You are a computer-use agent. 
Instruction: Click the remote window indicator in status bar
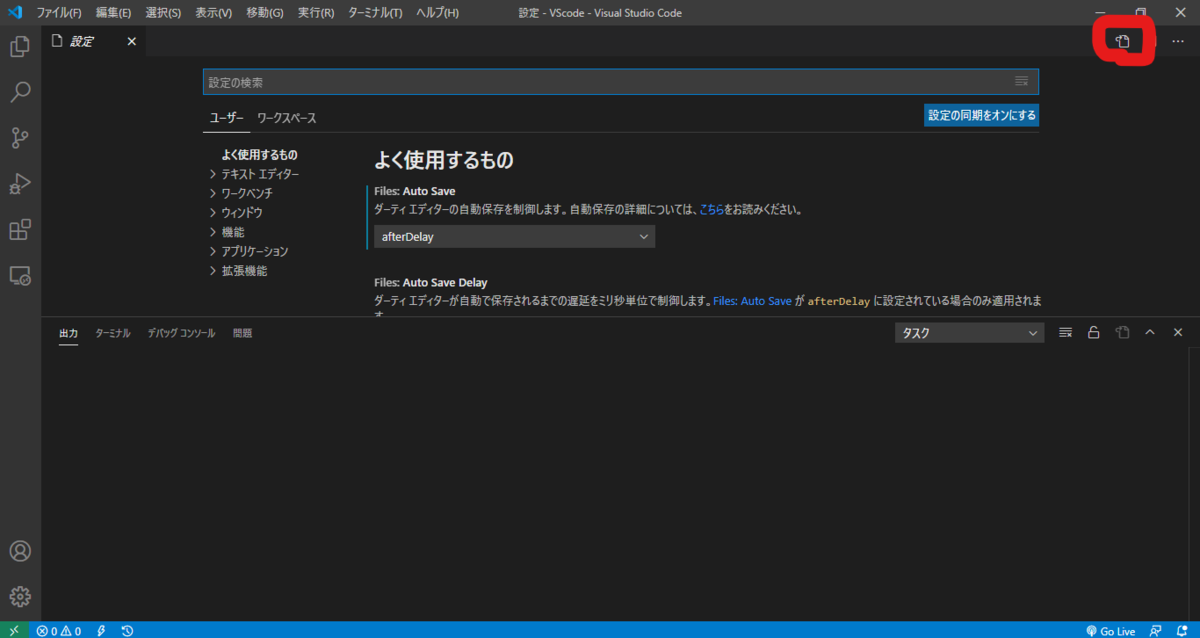(x=15, y=630)
